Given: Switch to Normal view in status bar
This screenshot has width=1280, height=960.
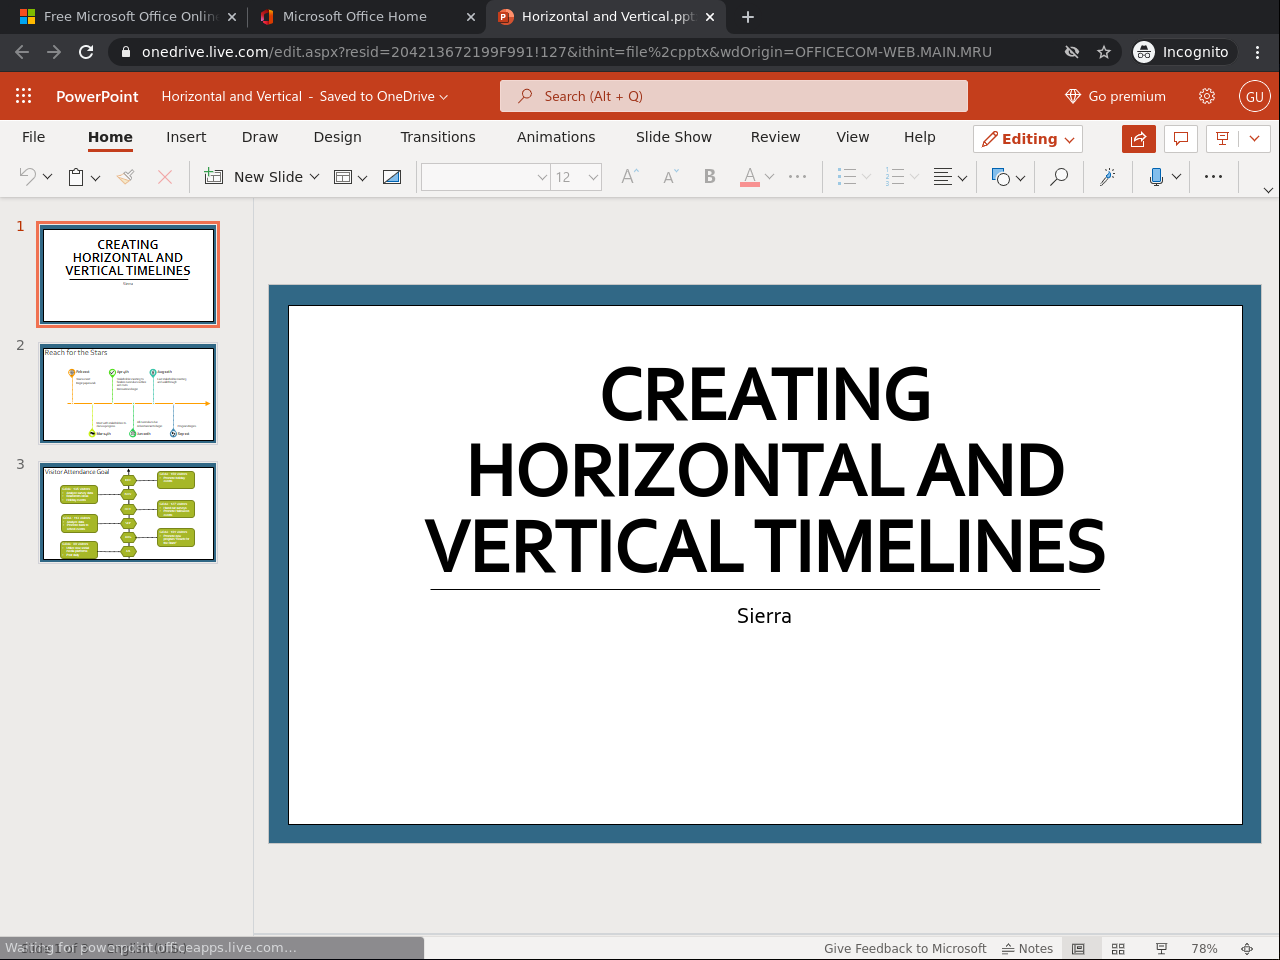Looking at the screenshot, I should [1078, 948].
